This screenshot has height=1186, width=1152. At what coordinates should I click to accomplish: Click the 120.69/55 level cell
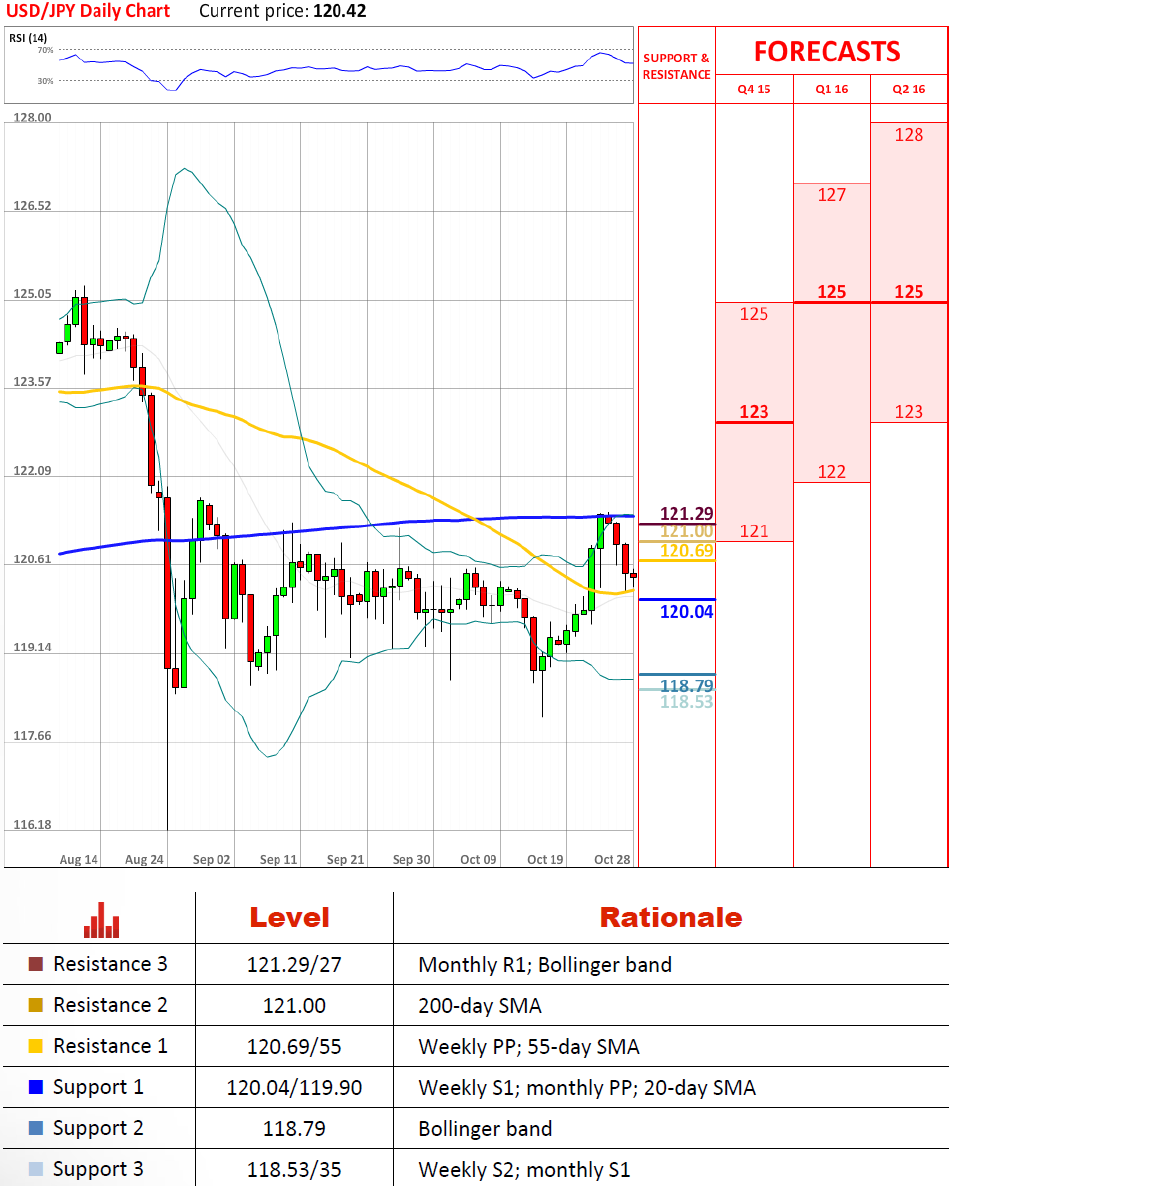point(294,1047)
